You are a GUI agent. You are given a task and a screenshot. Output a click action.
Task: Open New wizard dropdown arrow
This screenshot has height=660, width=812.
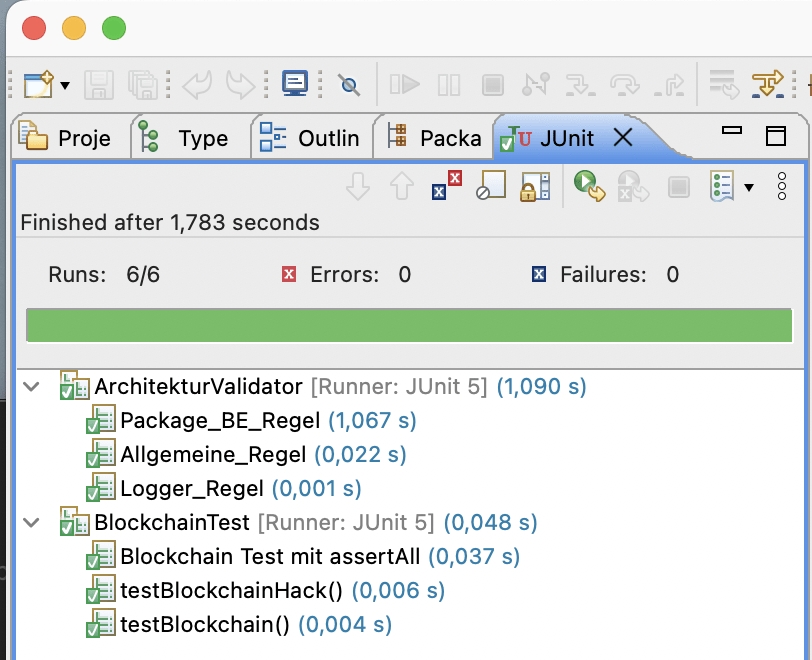[x=65, y=85]
